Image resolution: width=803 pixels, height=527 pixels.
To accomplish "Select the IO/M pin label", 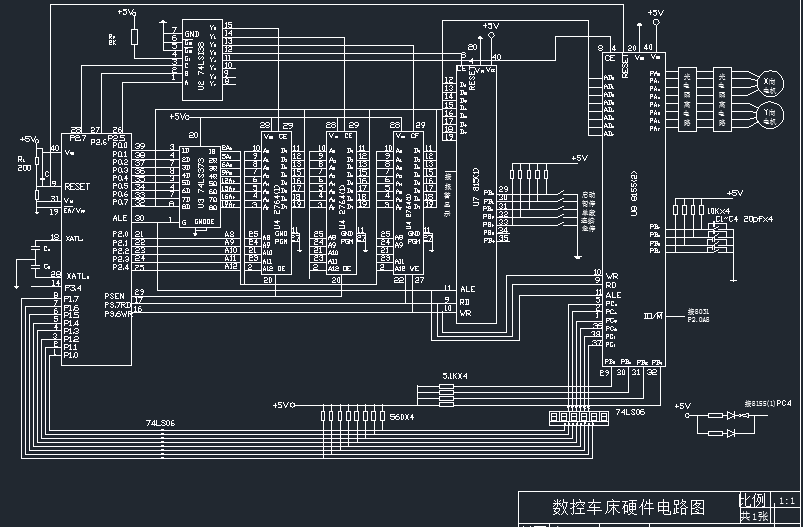I will 653,316.
